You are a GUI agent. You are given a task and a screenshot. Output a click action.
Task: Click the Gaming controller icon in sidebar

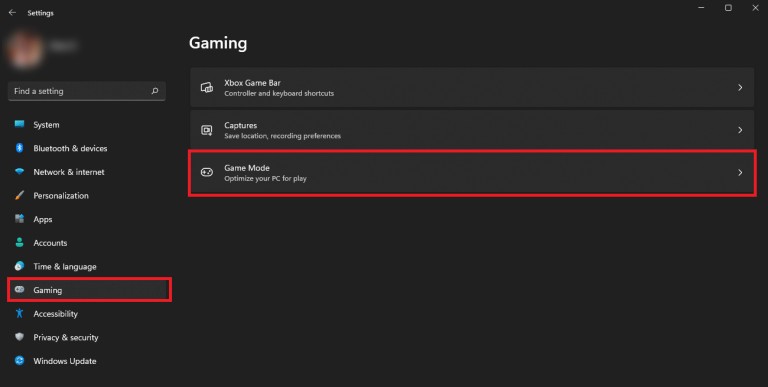point(20,290)
